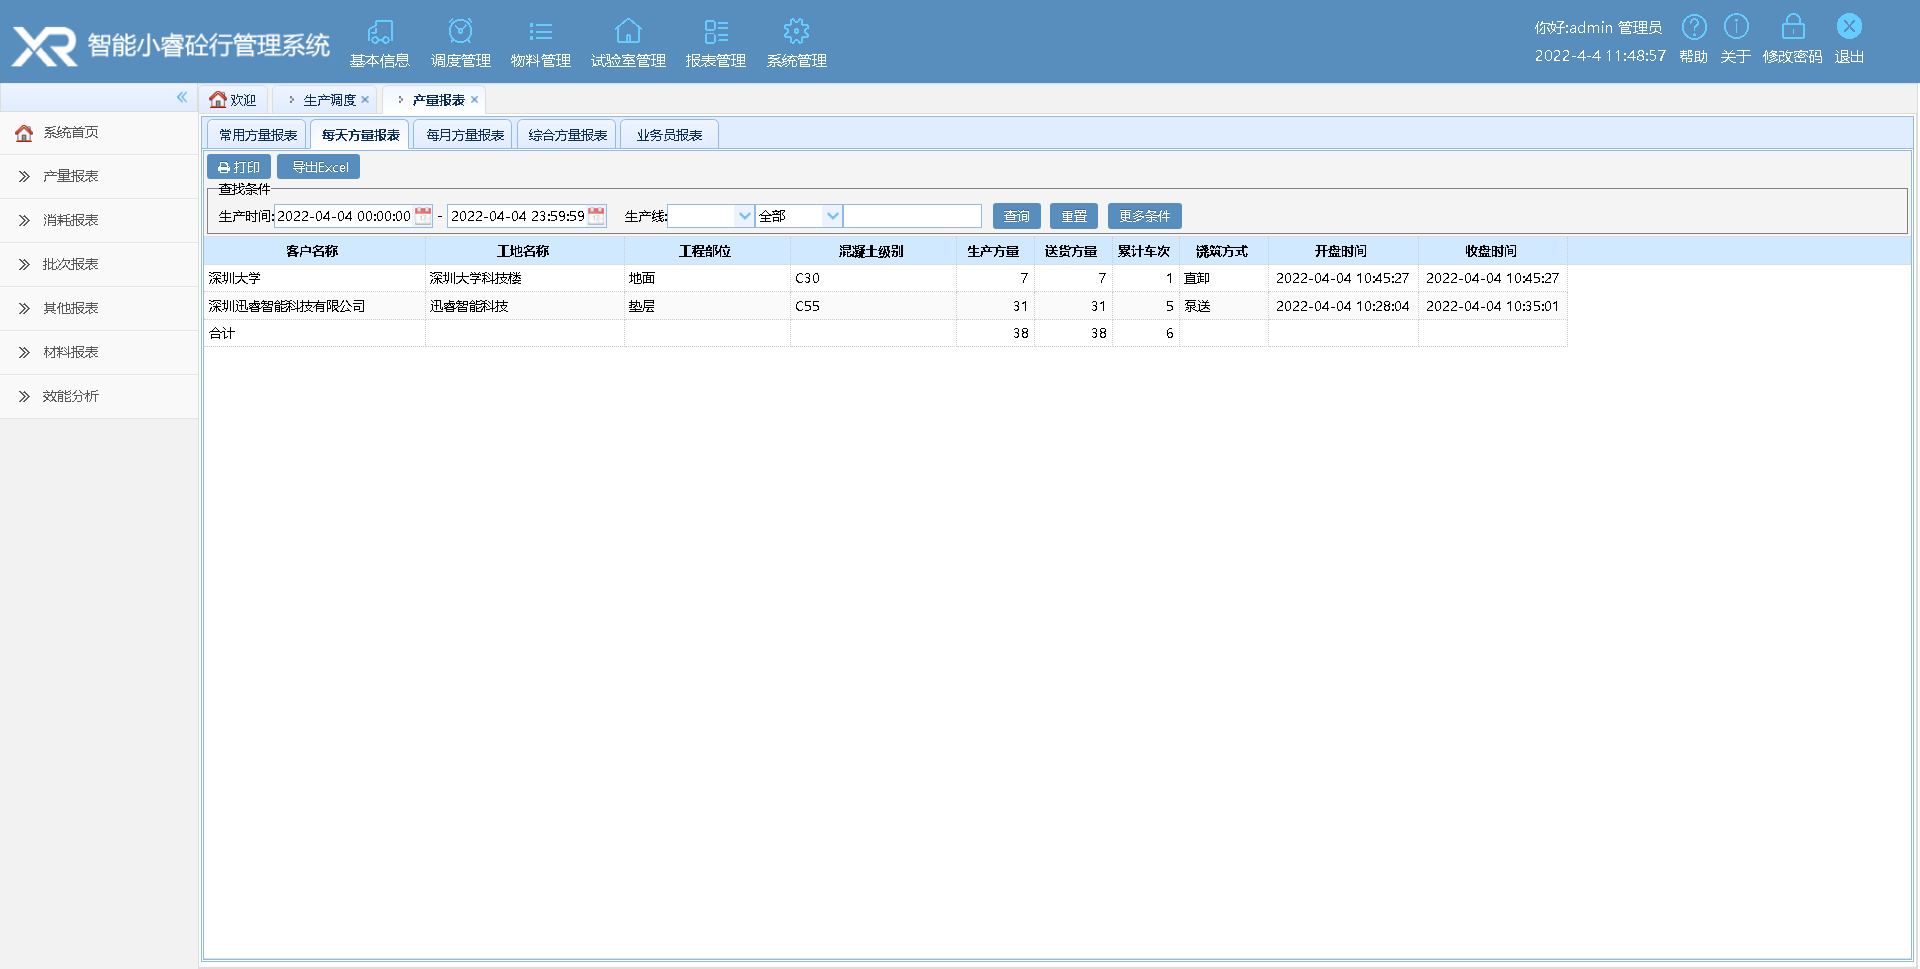Click the text field beside 全部 dropdown
This screenshot has width=1920, height=969.
point(912,216)
